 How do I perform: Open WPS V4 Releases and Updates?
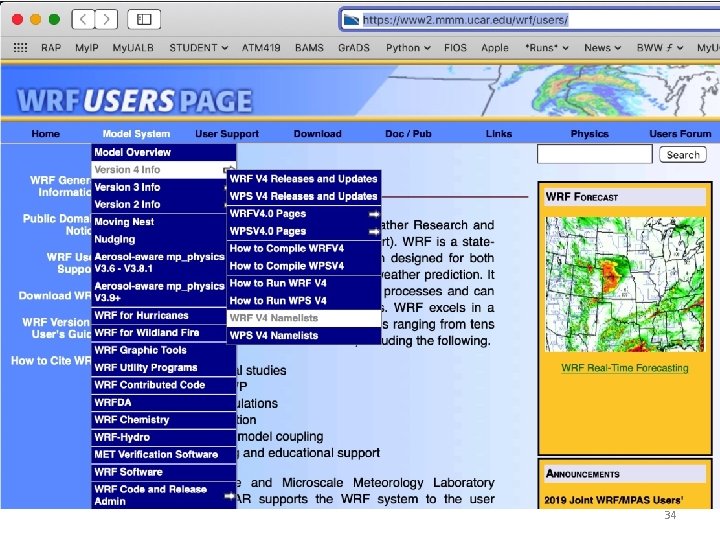[x=304, y=196]
